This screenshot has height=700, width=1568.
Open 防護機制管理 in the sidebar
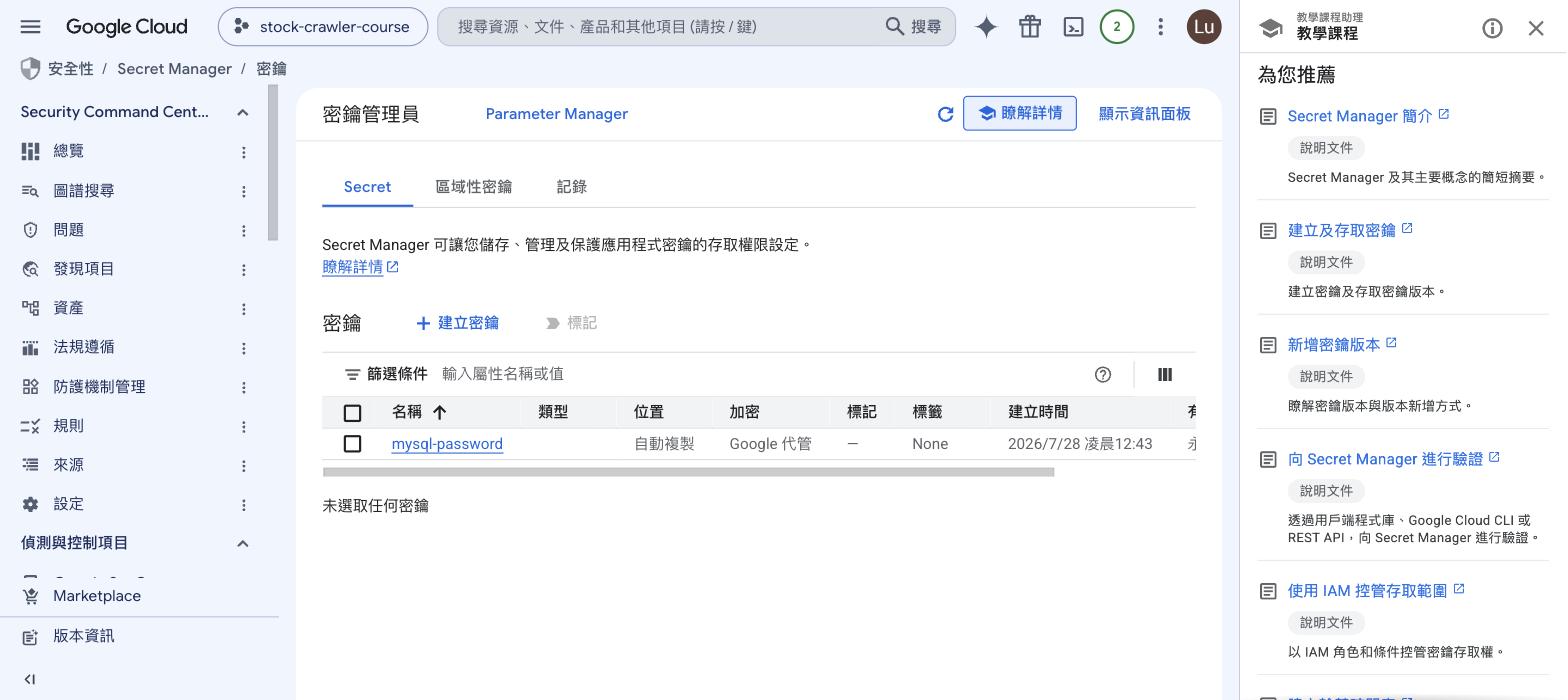[x=99, y=386]
